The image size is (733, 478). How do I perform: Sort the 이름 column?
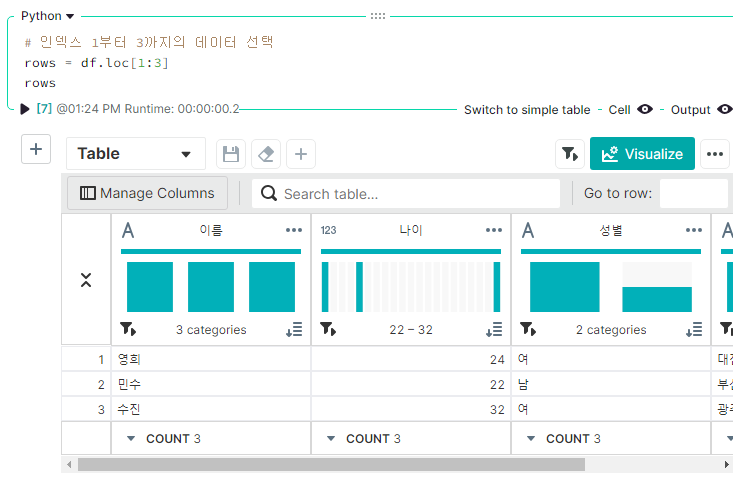(x=294, y=329)
